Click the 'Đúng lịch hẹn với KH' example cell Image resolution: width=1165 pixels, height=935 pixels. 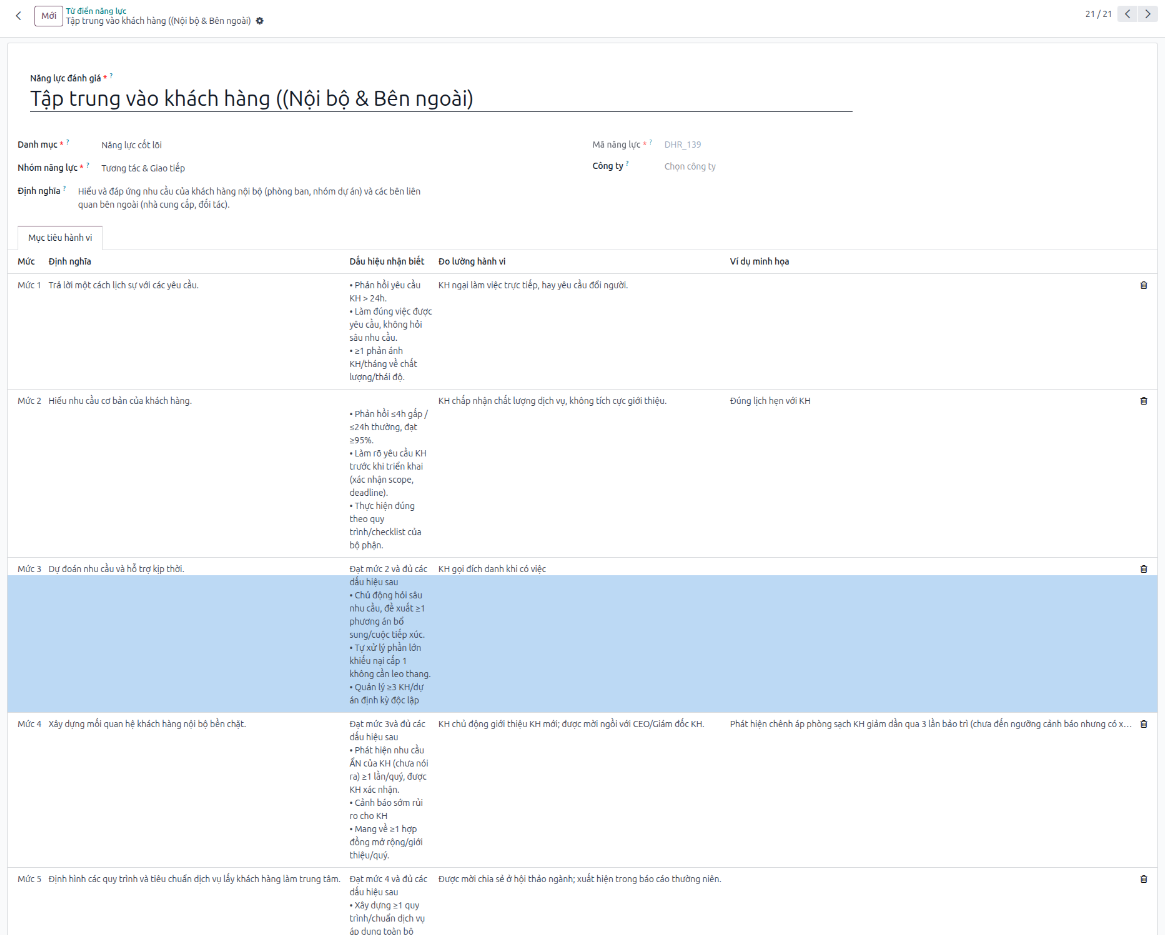tap(770, 401)
